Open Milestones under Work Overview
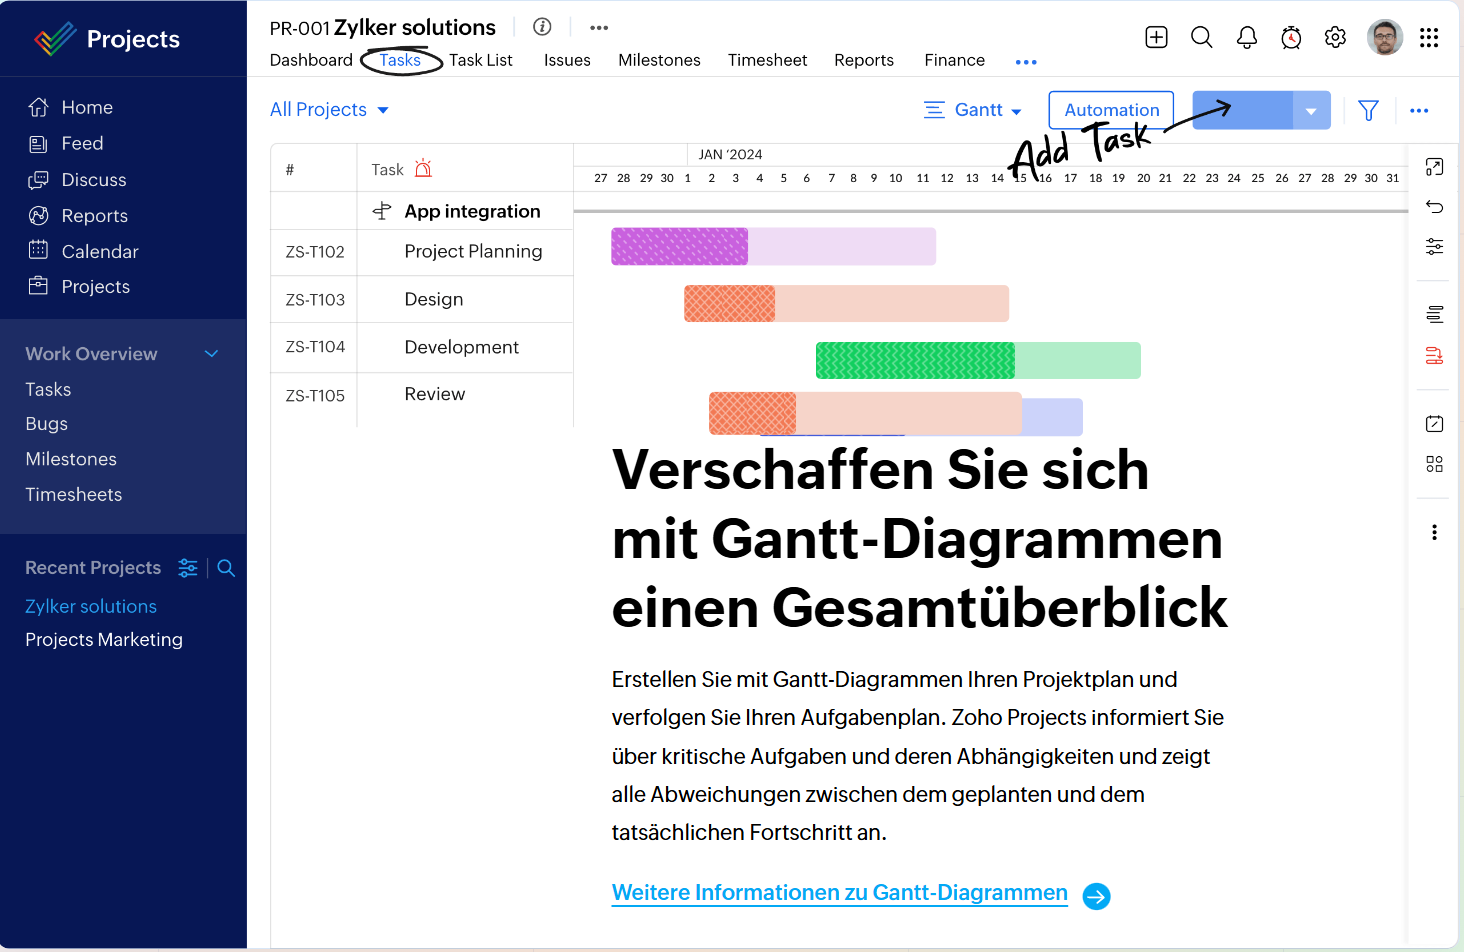The image size is (1464, 952). [x=71, y=459]
